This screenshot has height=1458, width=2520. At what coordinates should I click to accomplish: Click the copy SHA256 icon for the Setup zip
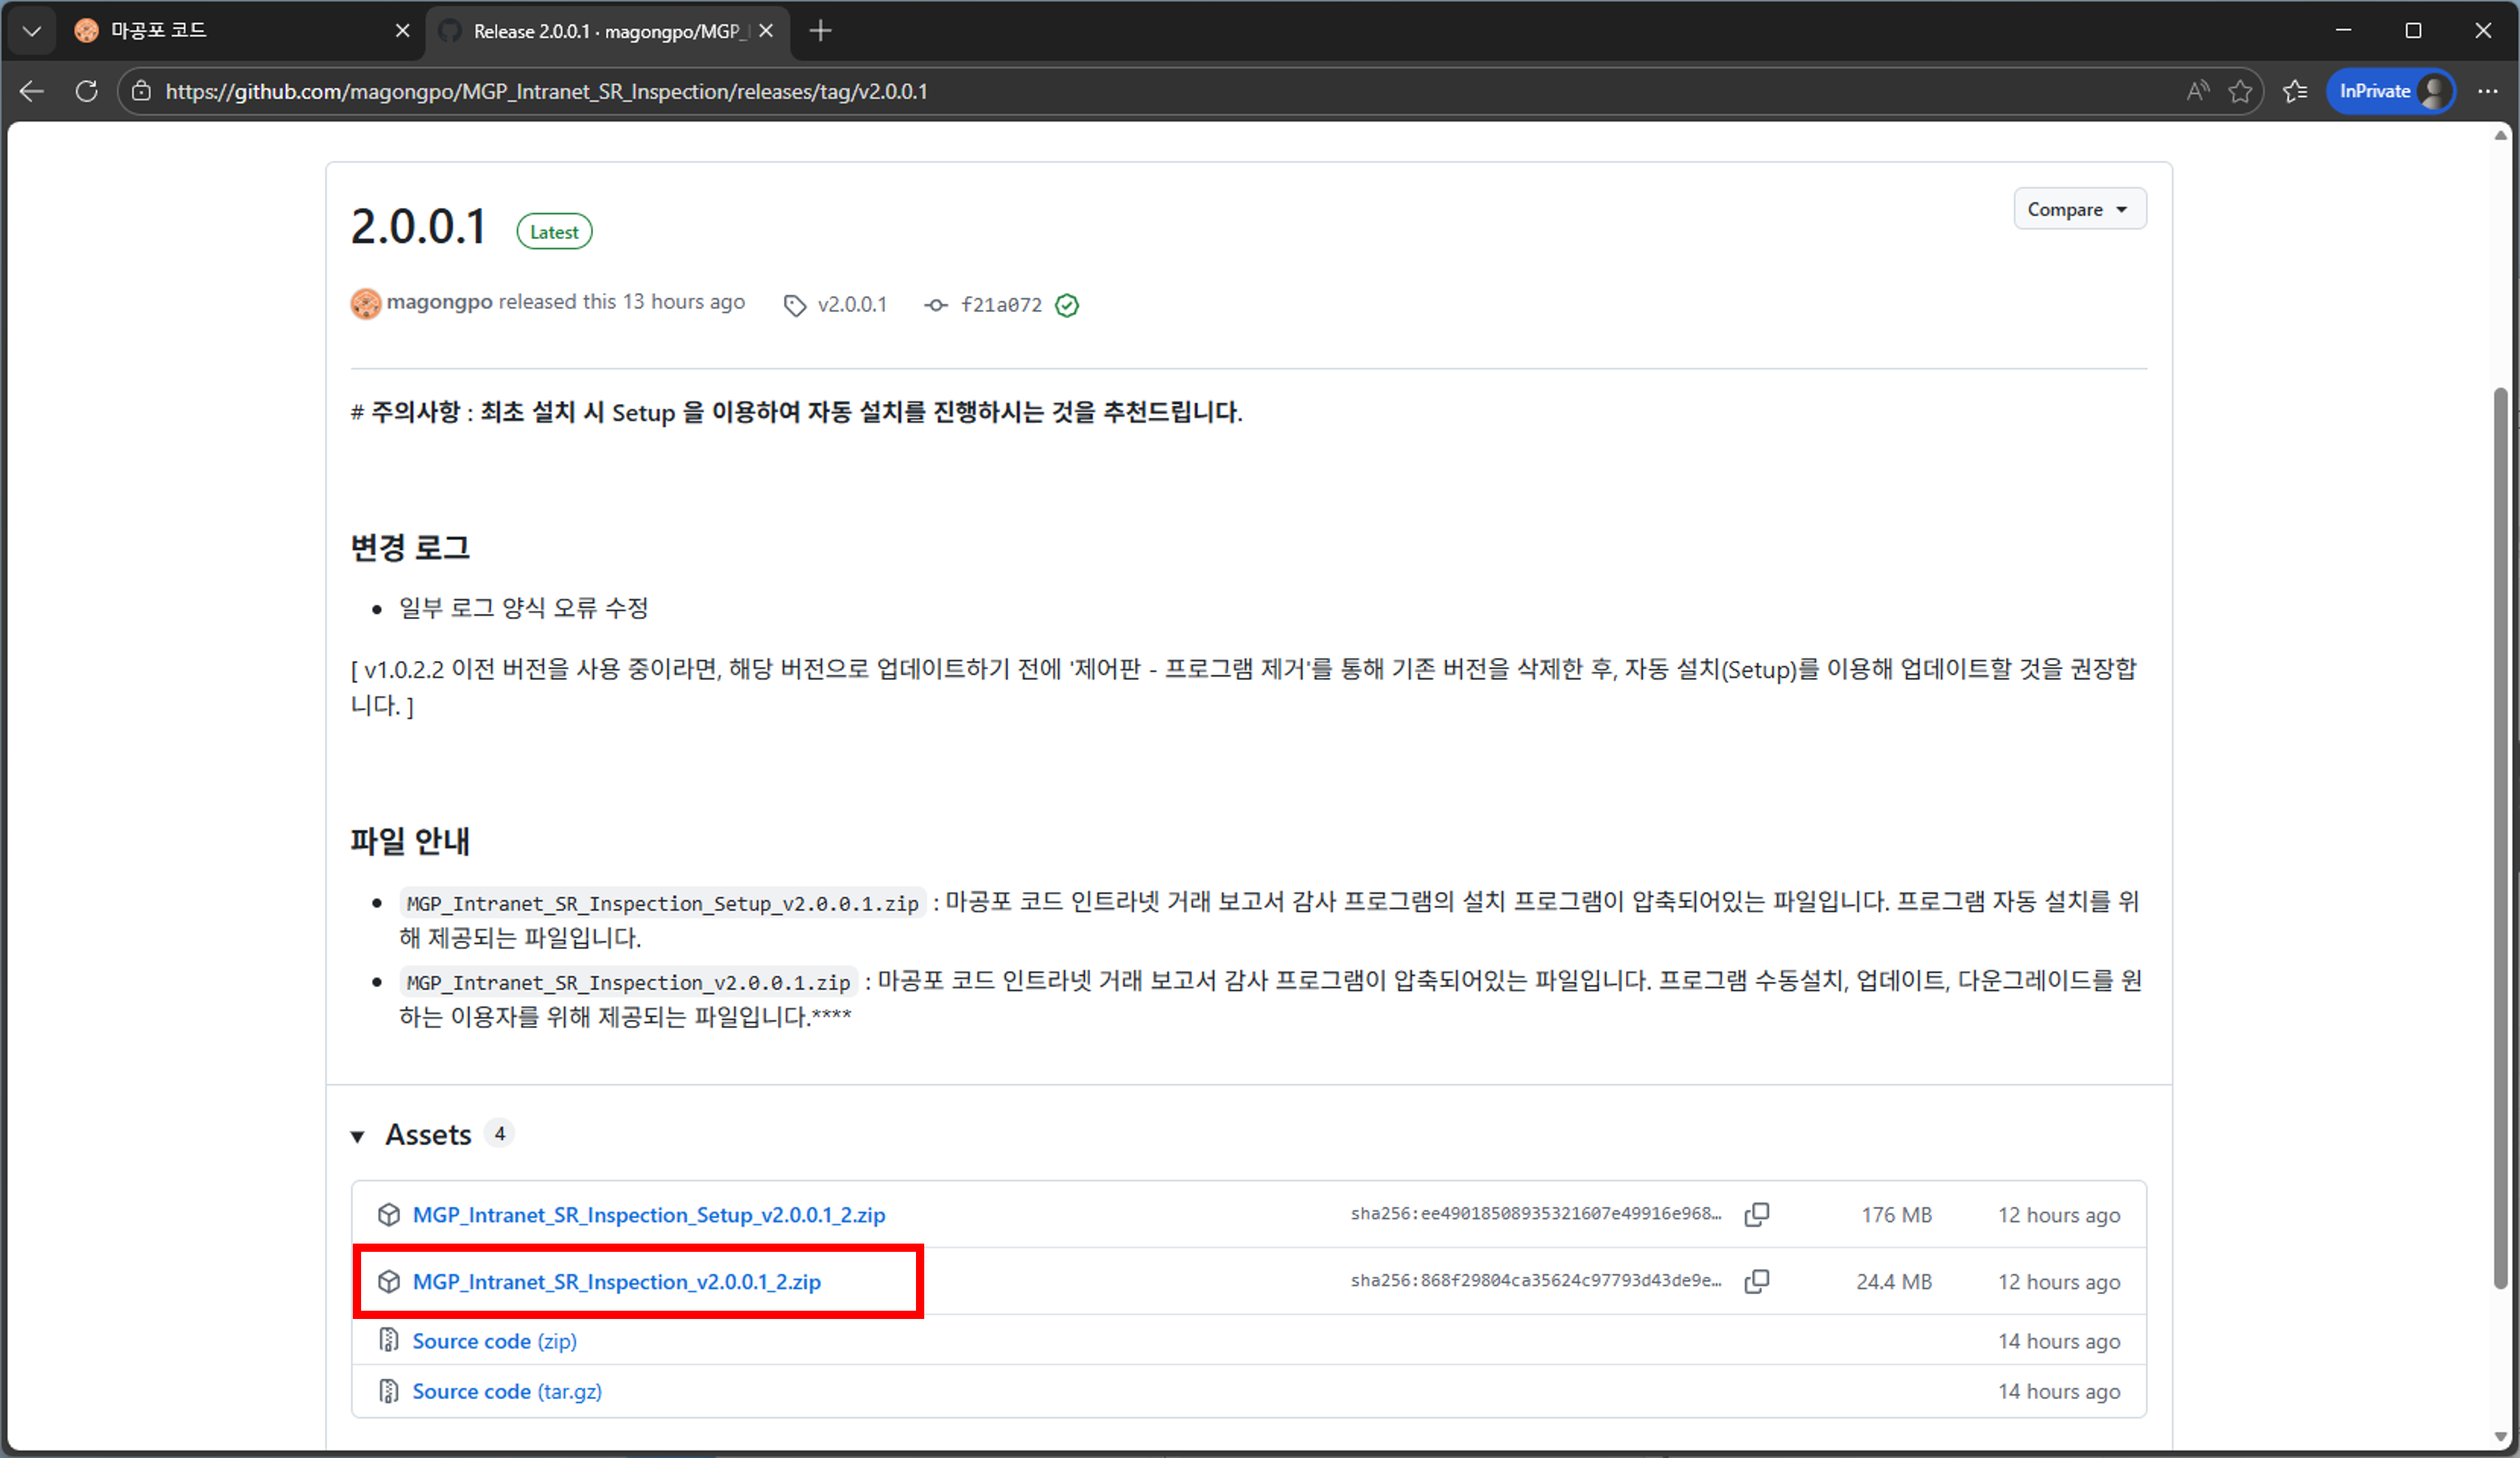(x=1758, y=1214)
